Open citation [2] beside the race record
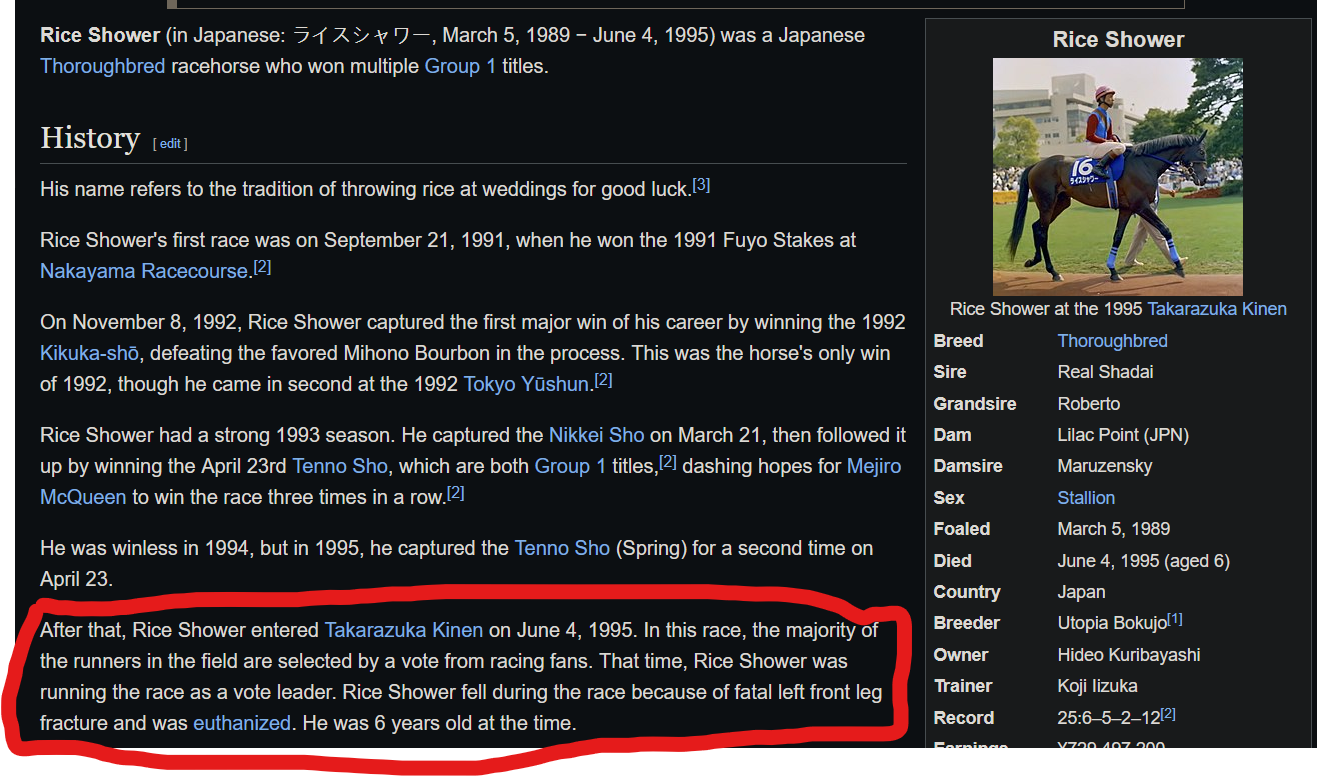This screenshot has width=1317, height=776. coord(1168,714)
